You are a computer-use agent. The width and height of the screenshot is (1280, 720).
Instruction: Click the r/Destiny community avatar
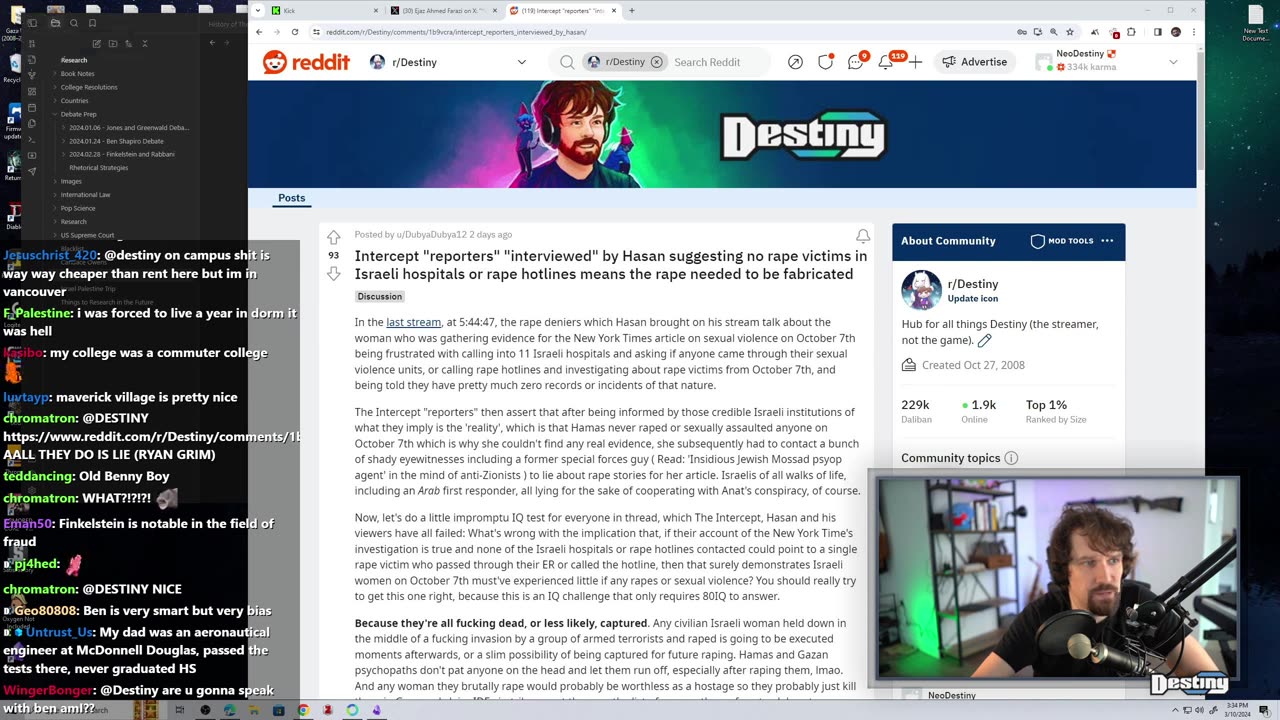tap(921, 290)
